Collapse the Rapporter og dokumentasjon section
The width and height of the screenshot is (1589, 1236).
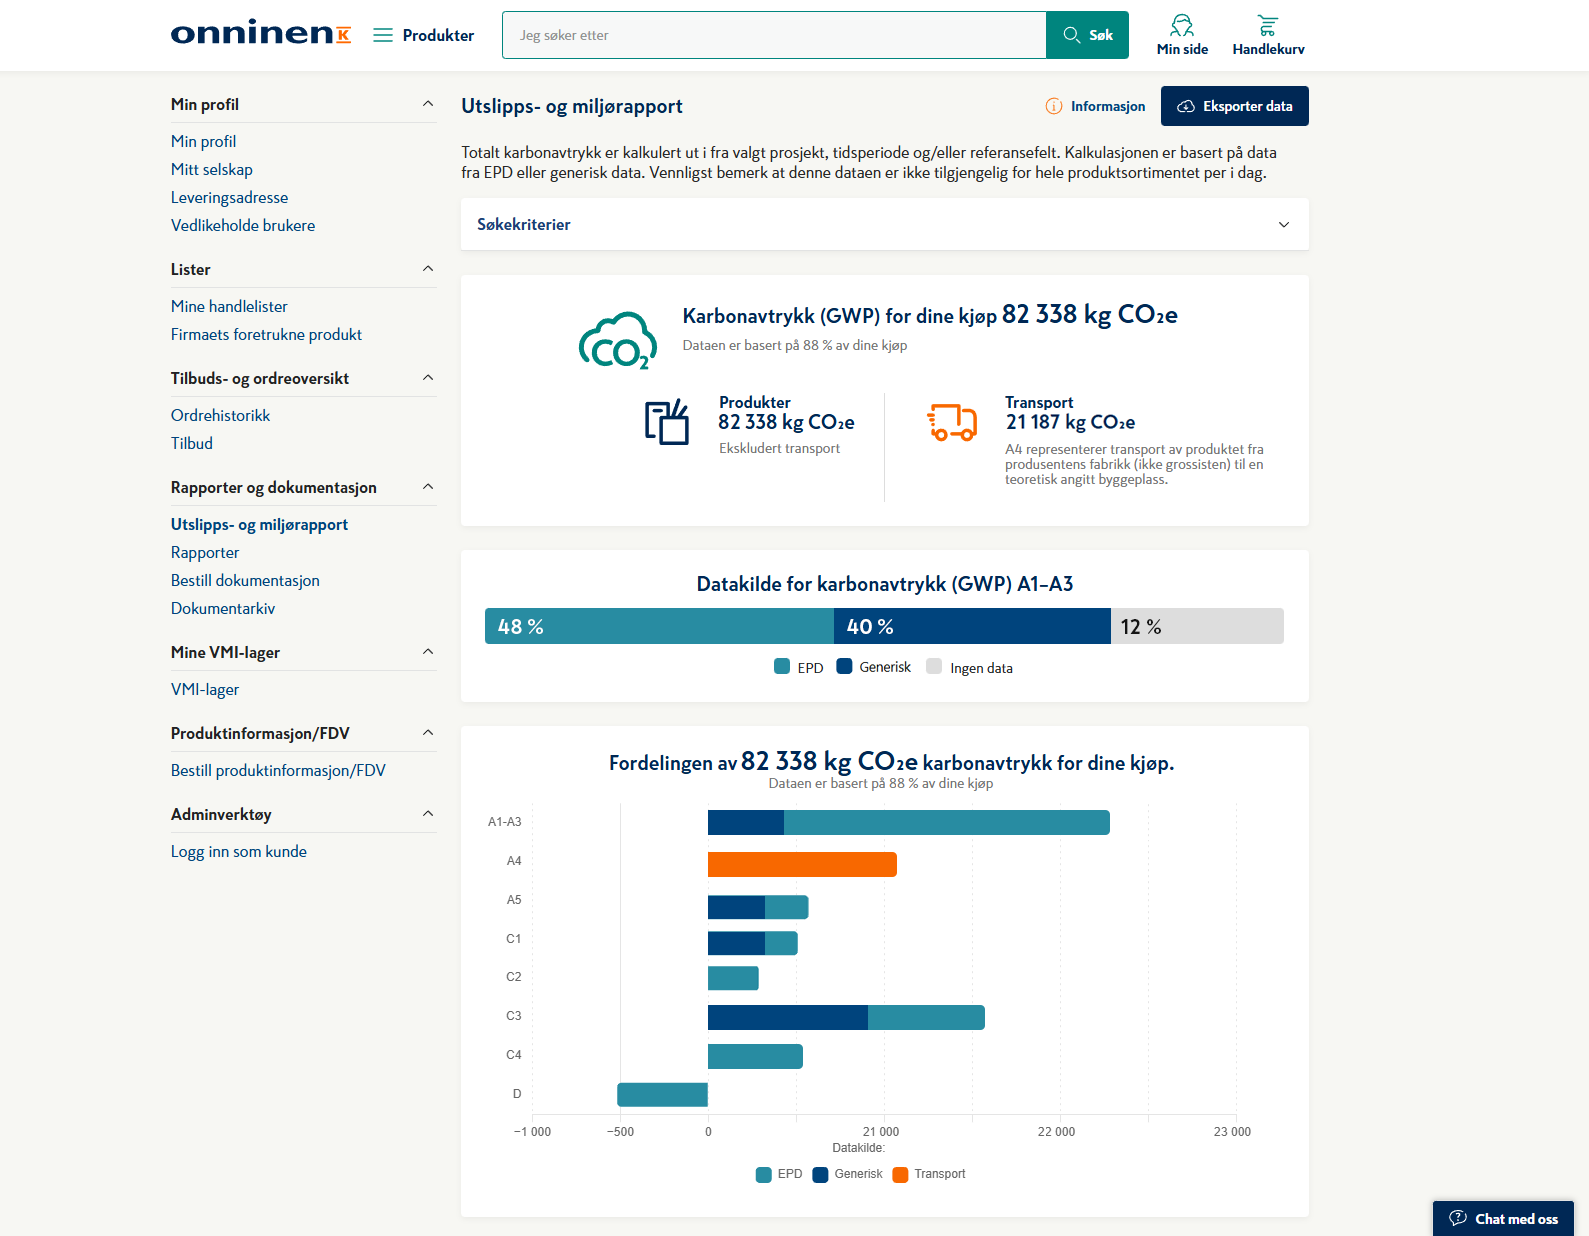[x=428, y=487]
